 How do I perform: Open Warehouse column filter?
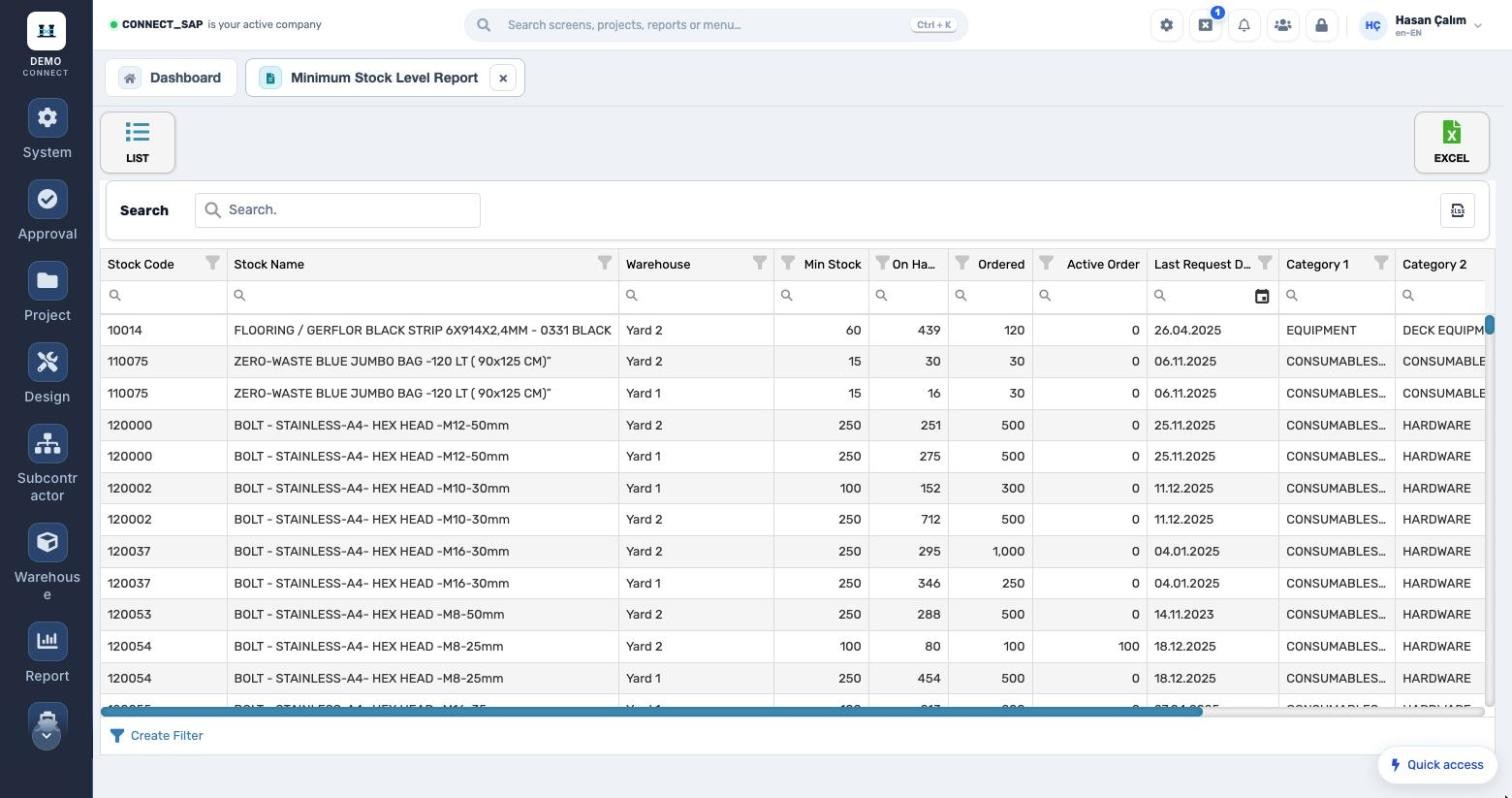coord(759,263)
